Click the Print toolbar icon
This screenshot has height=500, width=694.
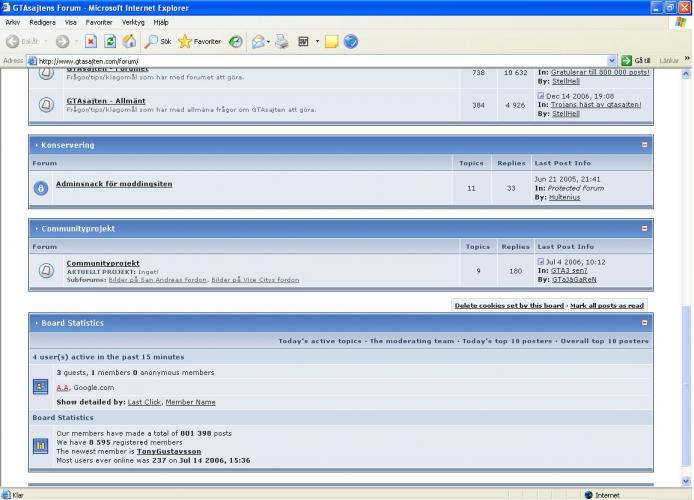point(282,41)
